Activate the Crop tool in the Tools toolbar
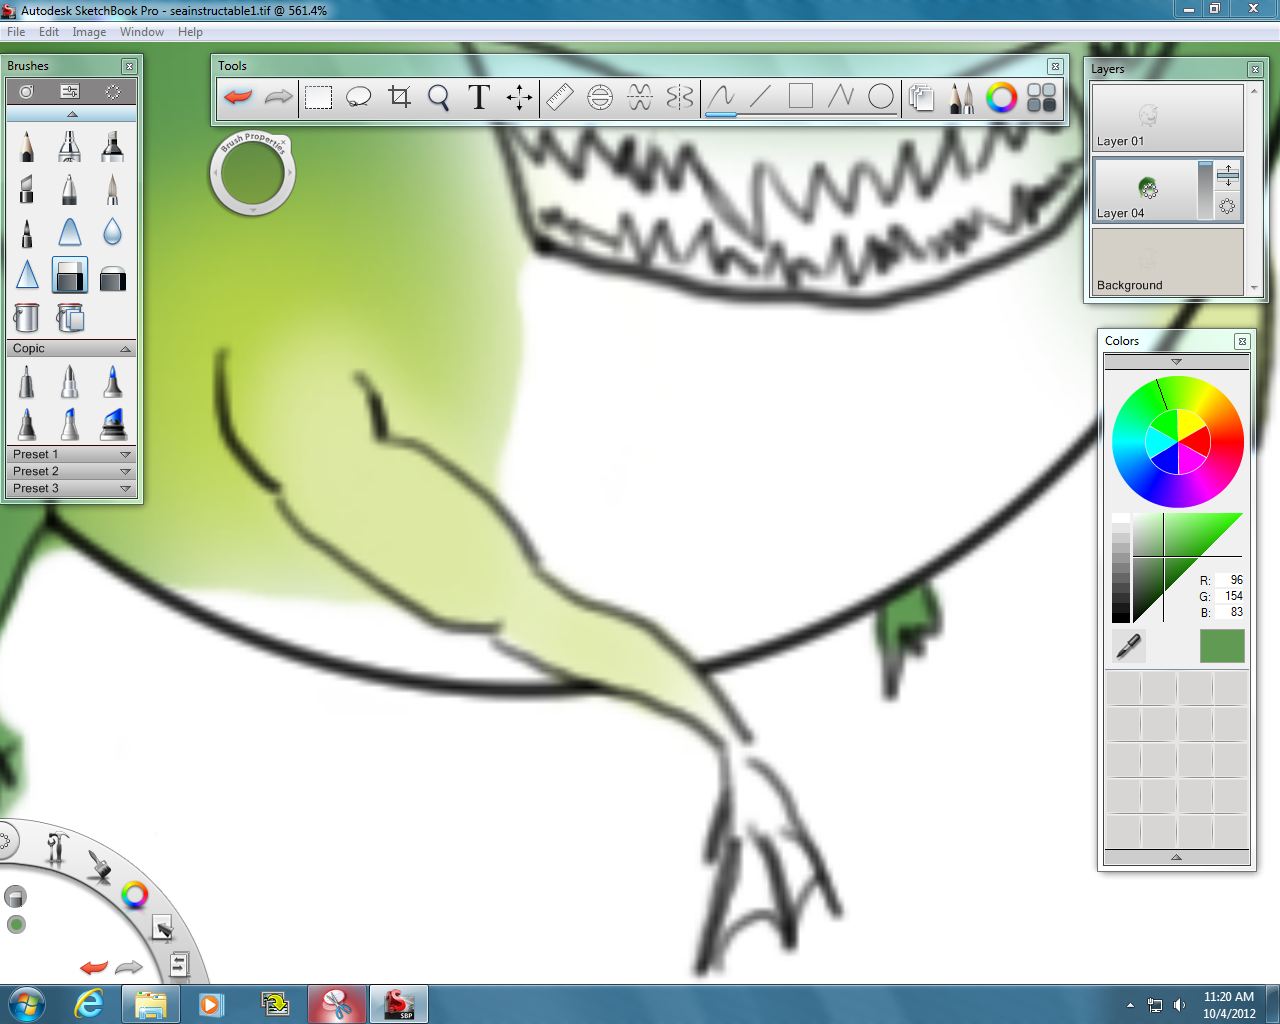Screen dimensions: 1280x1024 [399, 97]
